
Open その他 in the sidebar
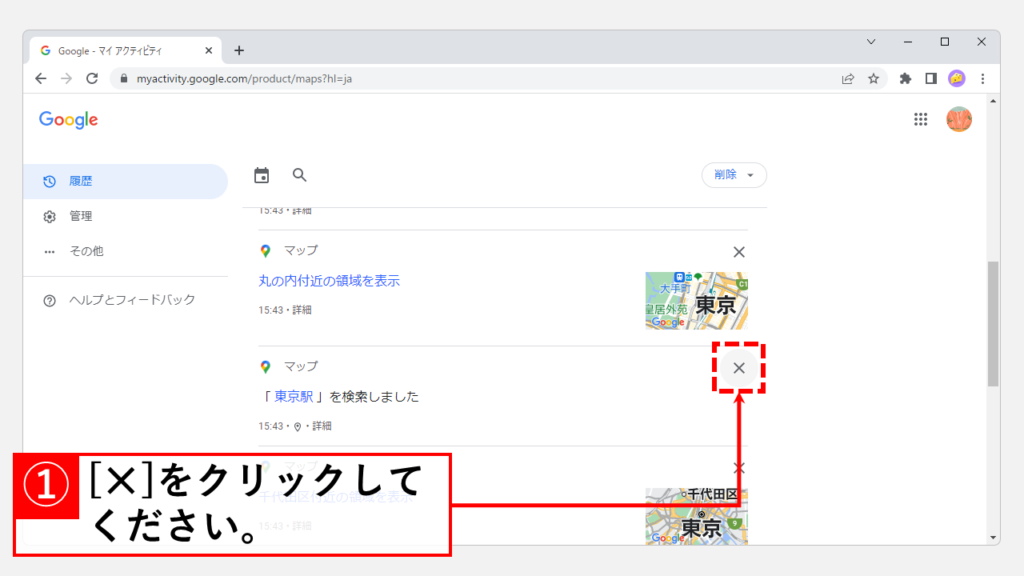pos(85,251)
